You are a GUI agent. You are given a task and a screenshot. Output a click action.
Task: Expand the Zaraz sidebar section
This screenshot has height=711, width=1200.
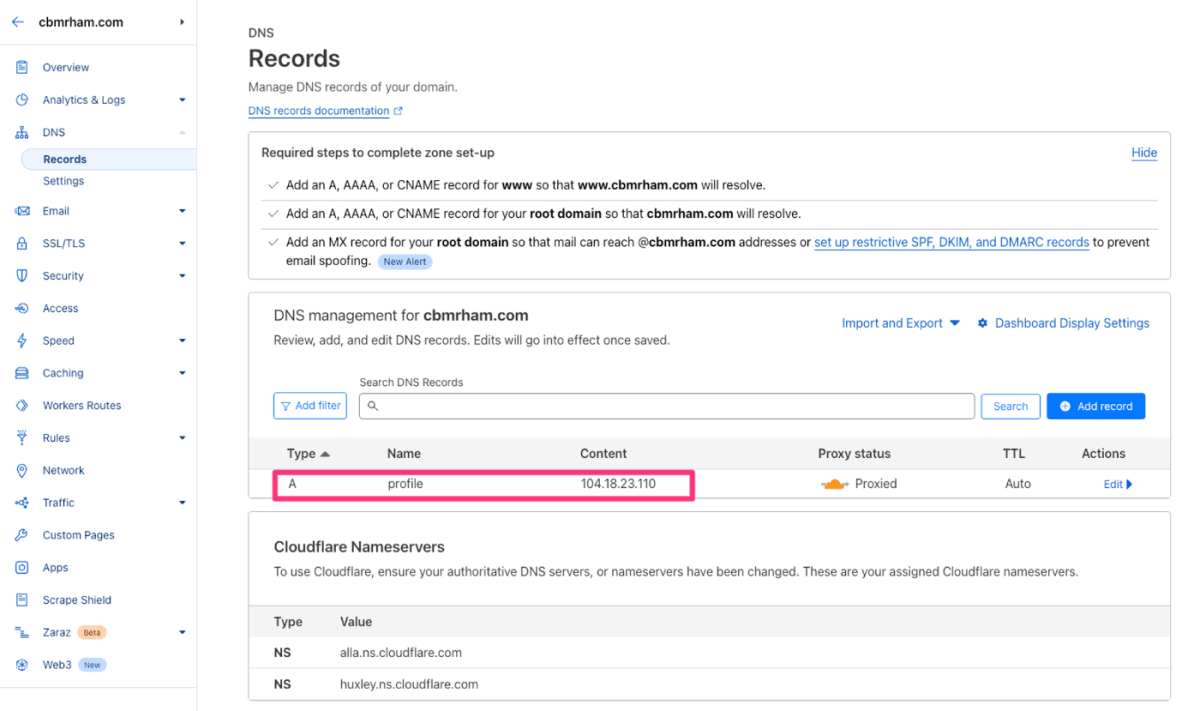(182, 632)
